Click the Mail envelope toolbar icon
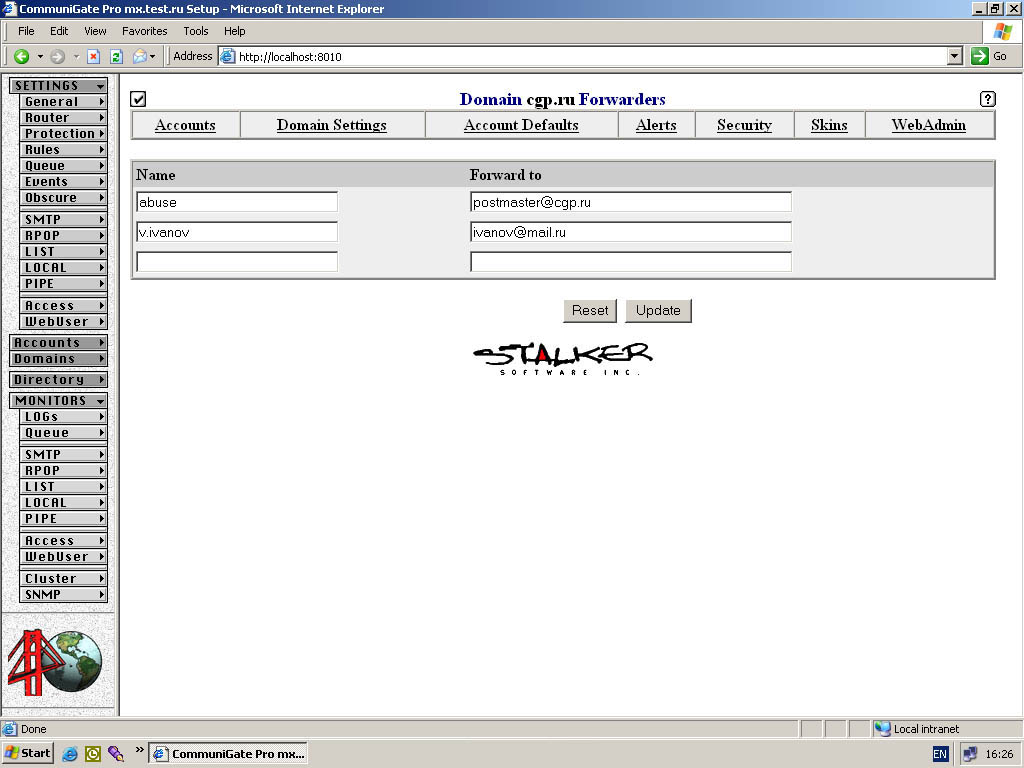1024x768 pixels. [140, 57]
